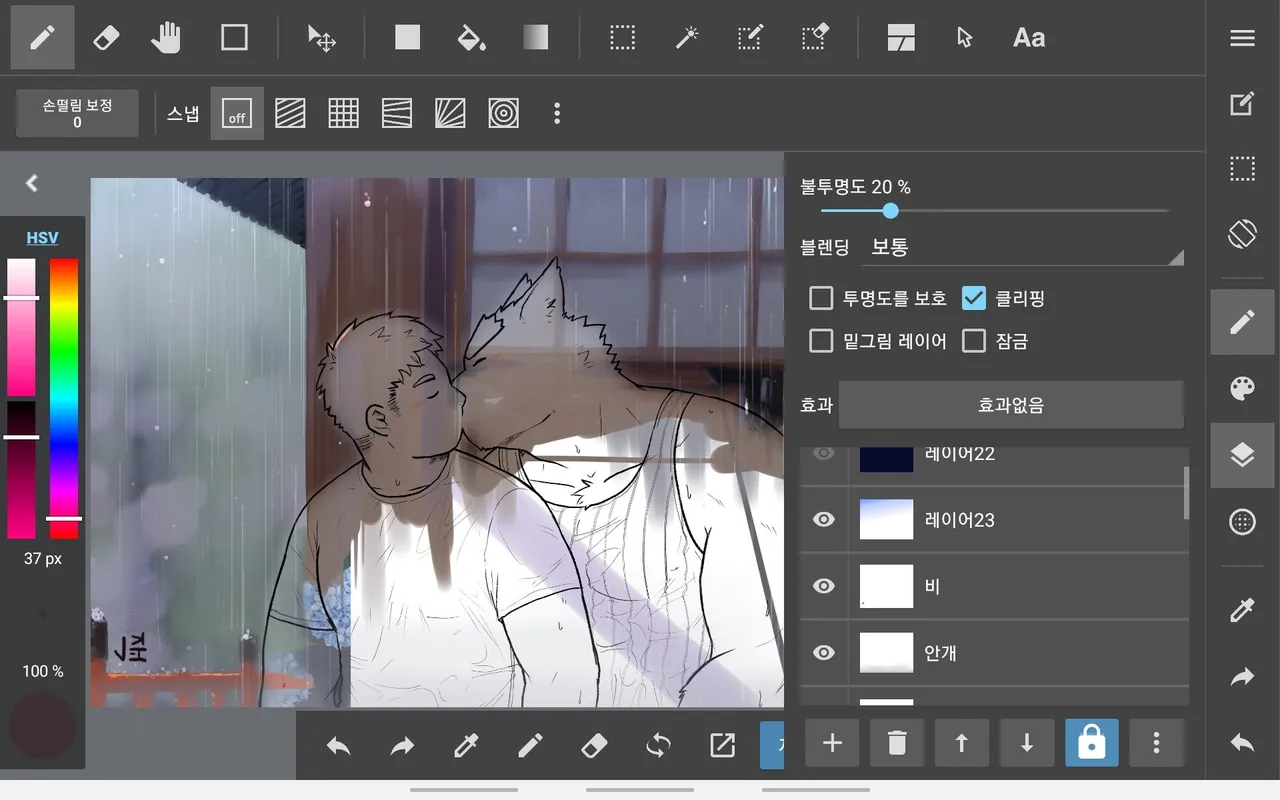This screenshot has height=800, width=1280.
Task: Collapse the color panel with arrow
Action: [32, 183]
